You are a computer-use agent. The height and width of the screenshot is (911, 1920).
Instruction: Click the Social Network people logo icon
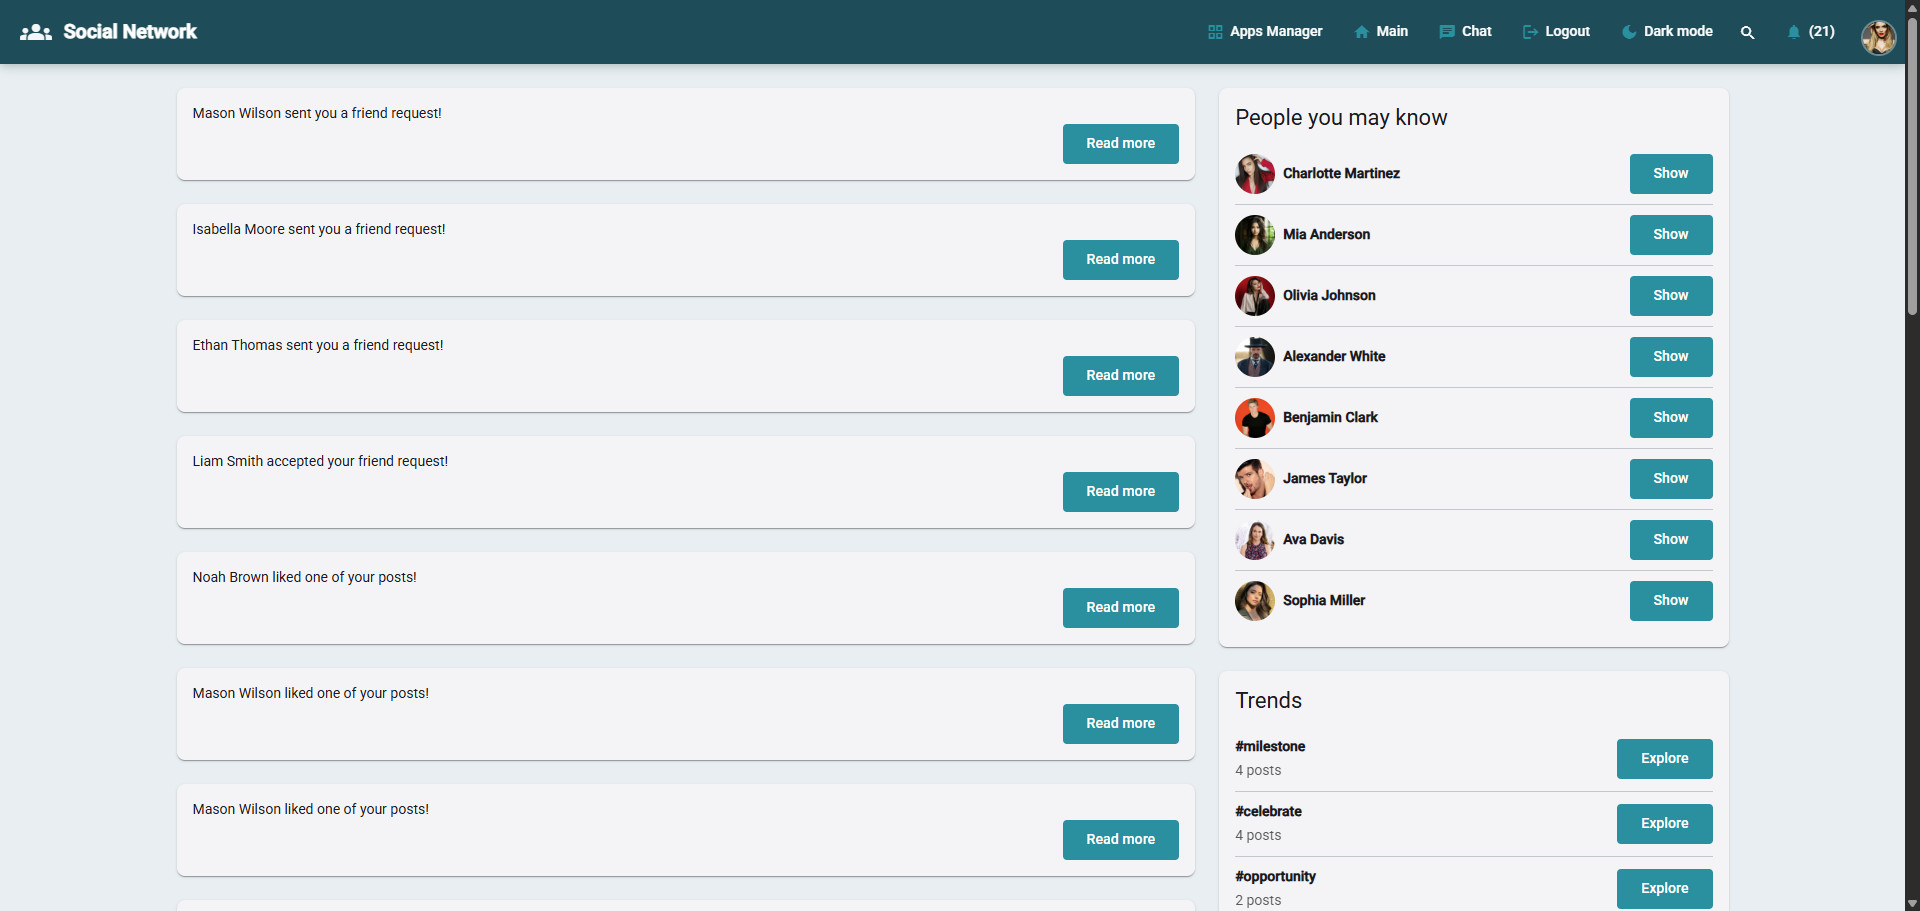36,32
